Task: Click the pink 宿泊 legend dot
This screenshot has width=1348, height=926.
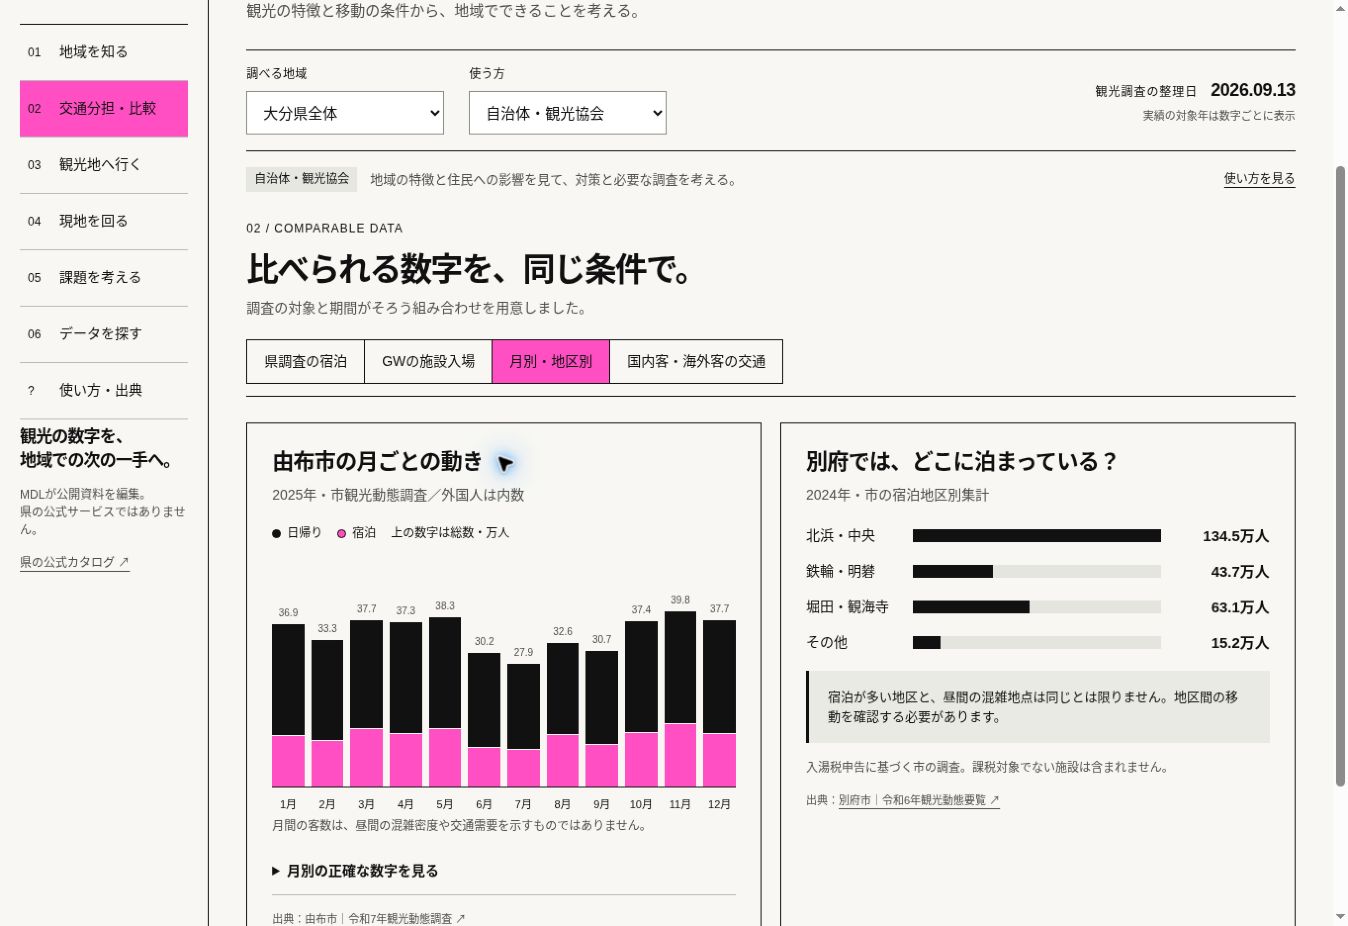Action: 341,533
